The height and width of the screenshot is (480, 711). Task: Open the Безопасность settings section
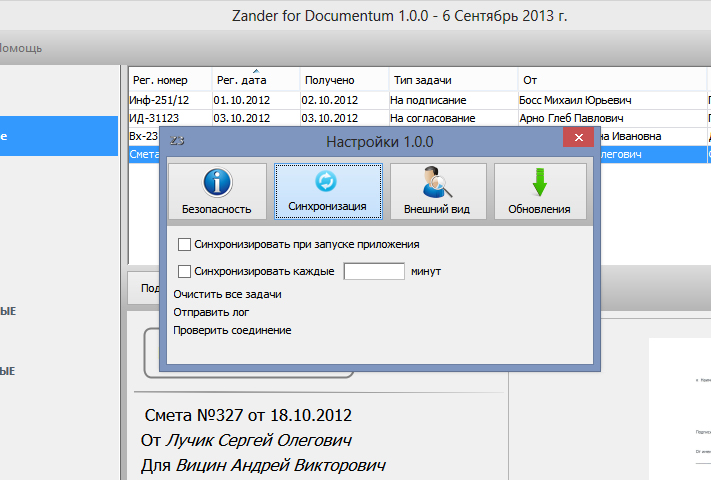(x=217, y=191)
